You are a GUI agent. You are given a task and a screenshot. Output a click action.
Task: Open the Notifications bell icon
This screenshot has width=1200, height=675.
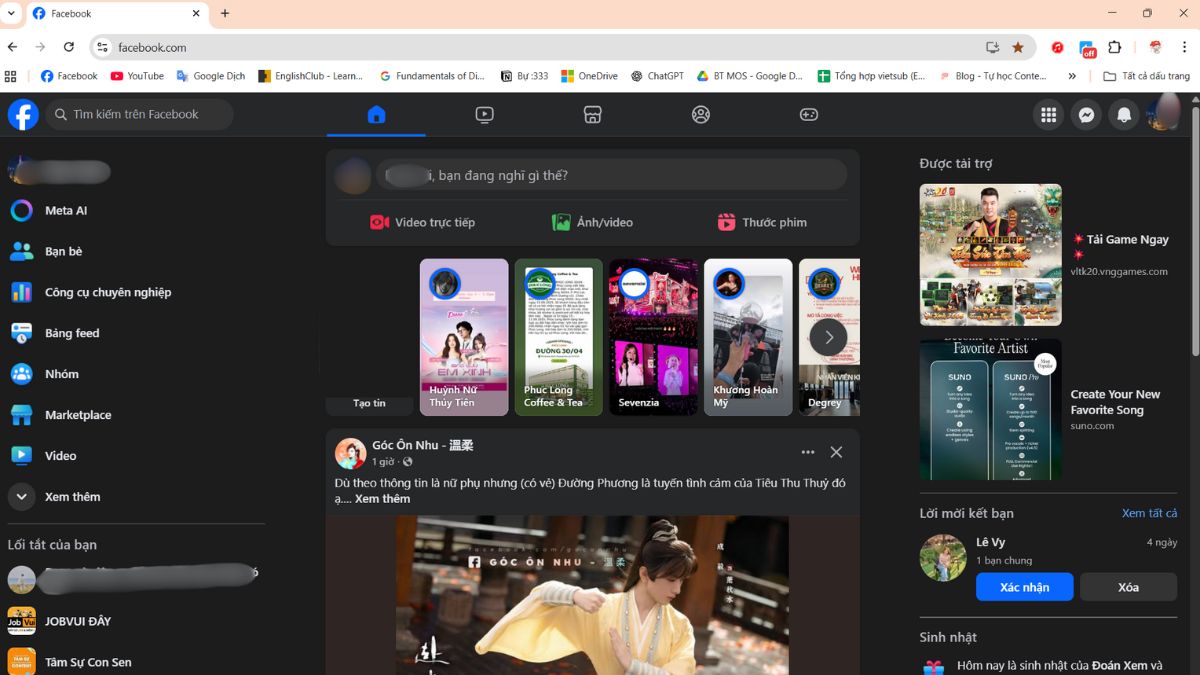tap(1124, 115)
